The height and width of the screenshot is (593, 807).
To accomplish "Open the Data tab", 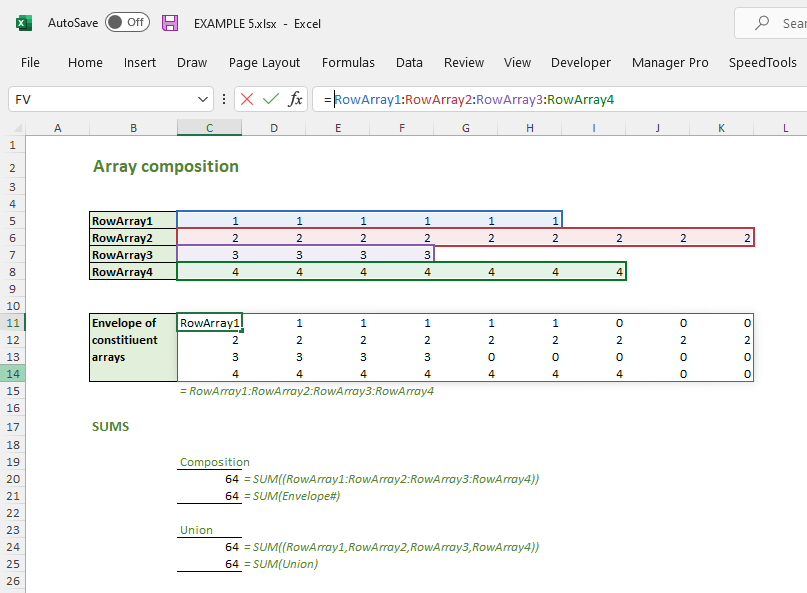I will pyautogui.click(x=409, y=62).
